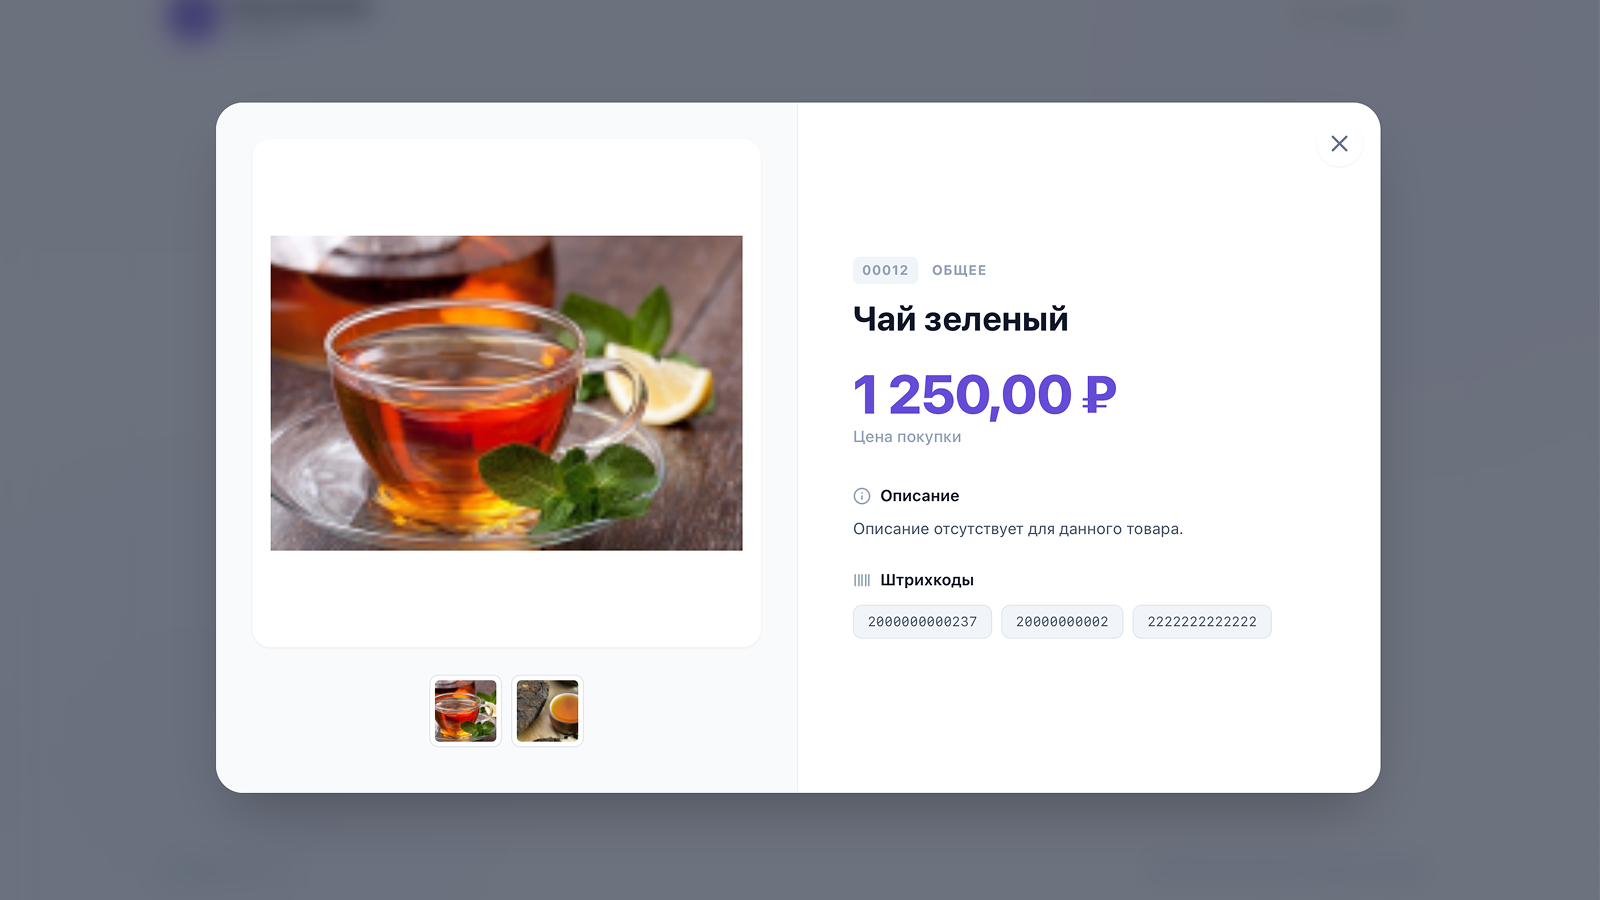
Task: Select the second tea thumbnail image
Action: click(547, 711)
